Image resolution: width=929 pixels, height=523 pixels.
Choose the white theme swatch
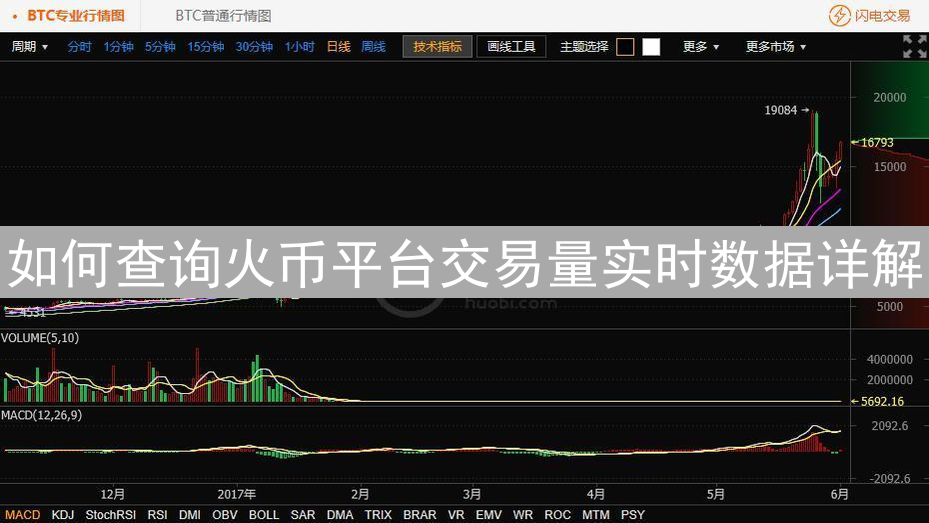pos(651,47)
